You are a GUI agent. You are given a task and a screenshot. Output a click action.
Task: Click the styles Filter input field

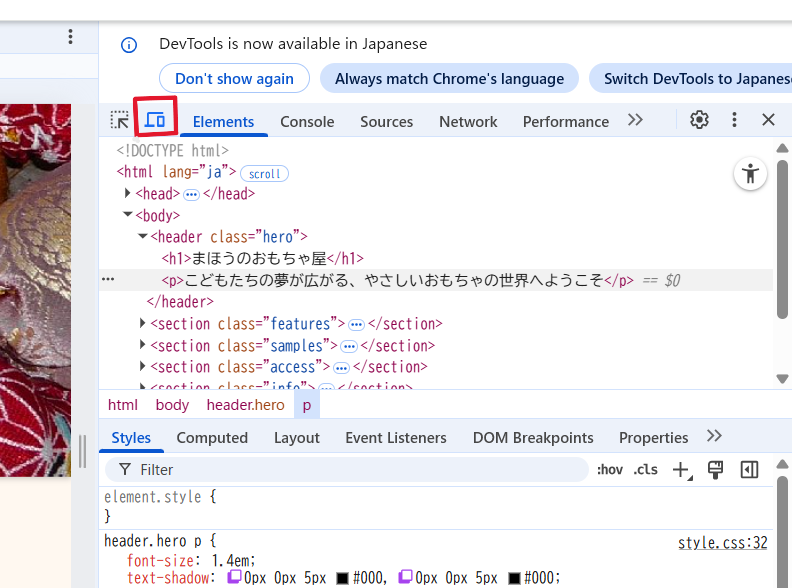coord(350,469)
